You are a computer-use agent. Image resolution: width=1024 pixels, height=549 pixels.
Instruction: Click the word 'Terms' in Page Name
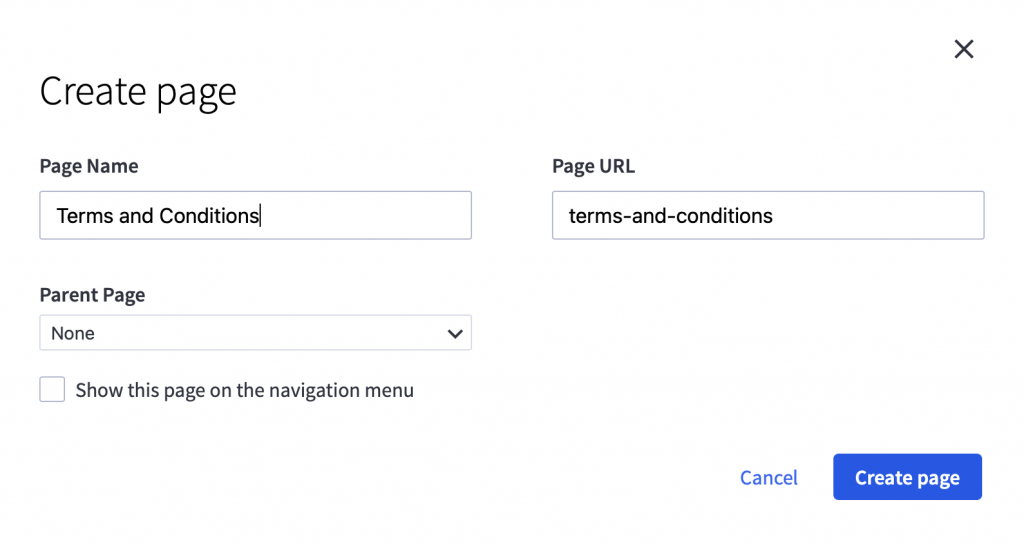pos(84,216)
